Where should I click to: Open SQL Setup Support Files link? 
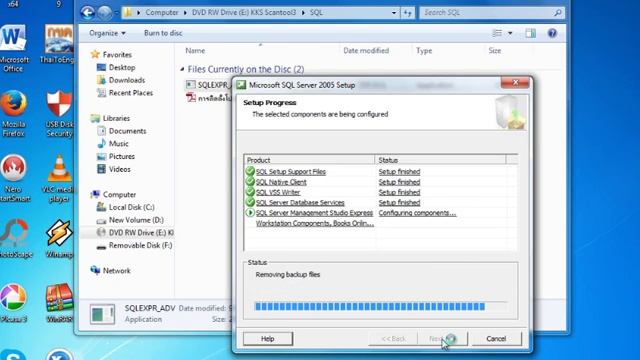[291, 172]
